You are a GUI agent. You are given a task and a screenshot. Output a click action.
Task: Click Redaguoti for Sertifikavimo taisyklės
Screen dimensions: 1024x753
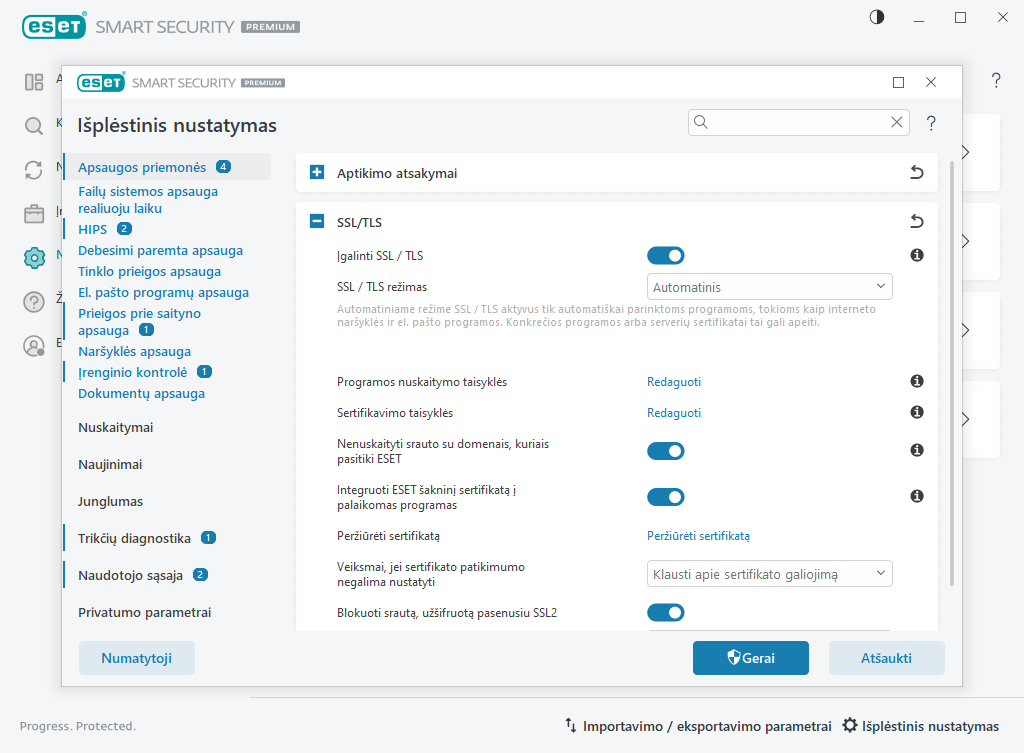click(673, 412)
